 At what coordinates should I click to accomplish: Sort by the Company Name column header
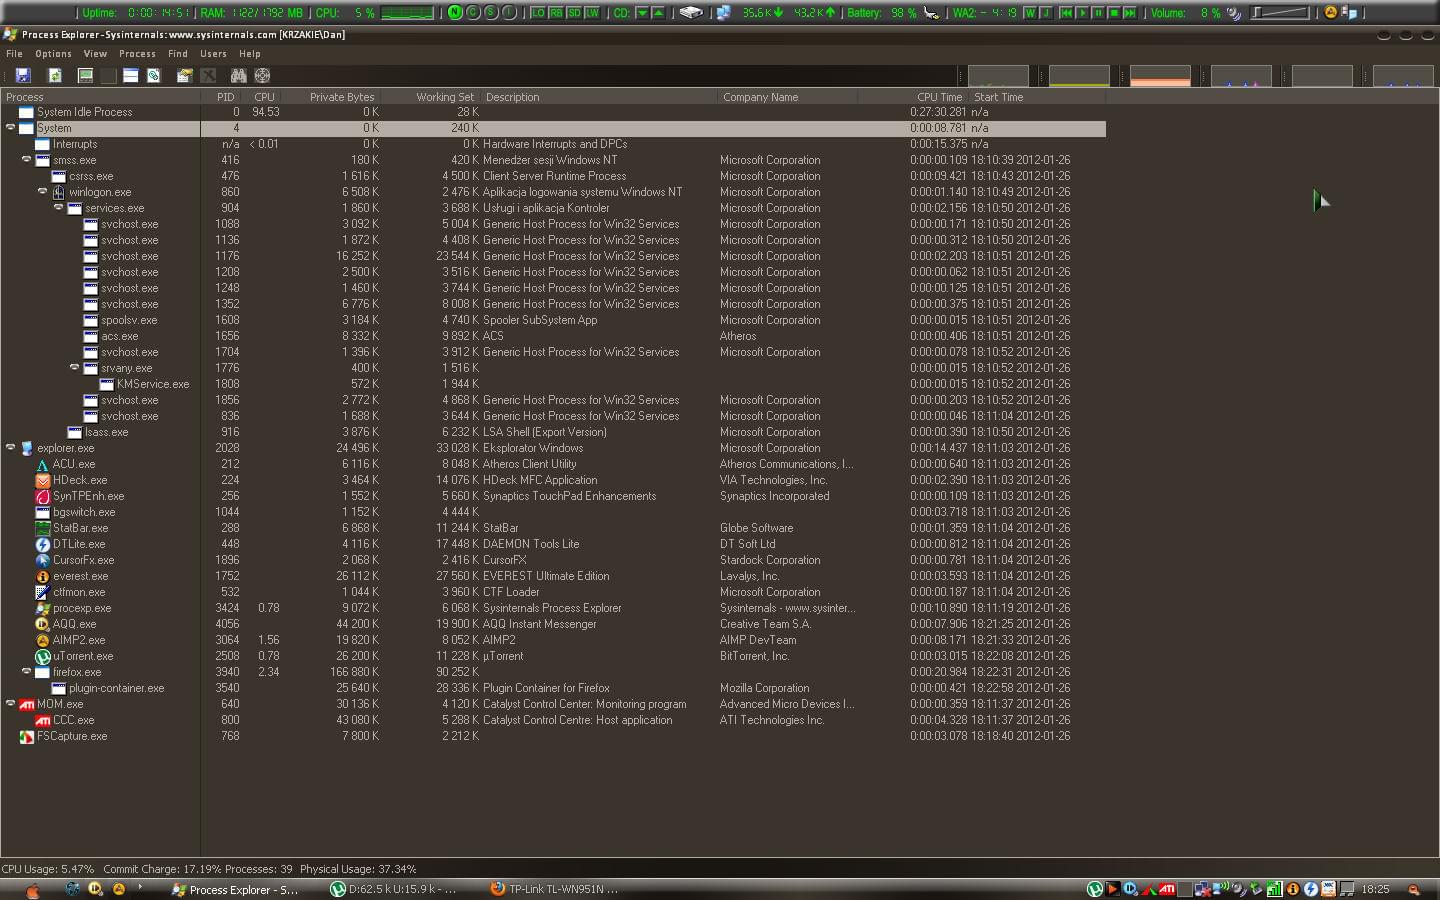(788, 97)
